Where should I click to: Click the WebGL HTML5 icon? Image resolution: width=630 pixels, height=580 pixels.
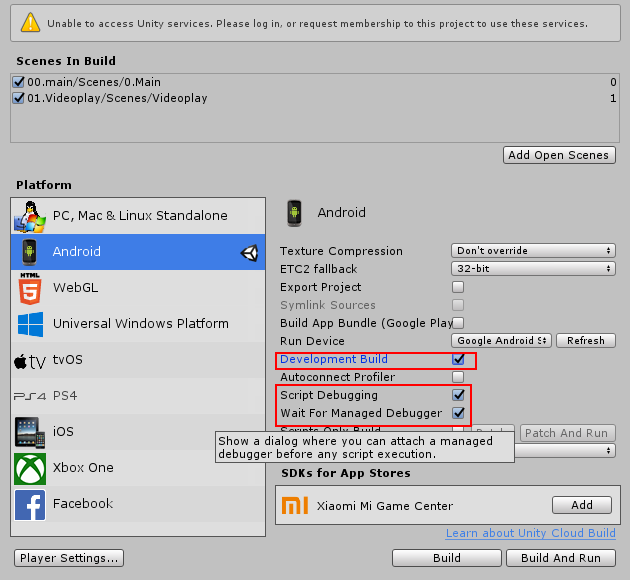pyautogui.click(x=30, y=288)
